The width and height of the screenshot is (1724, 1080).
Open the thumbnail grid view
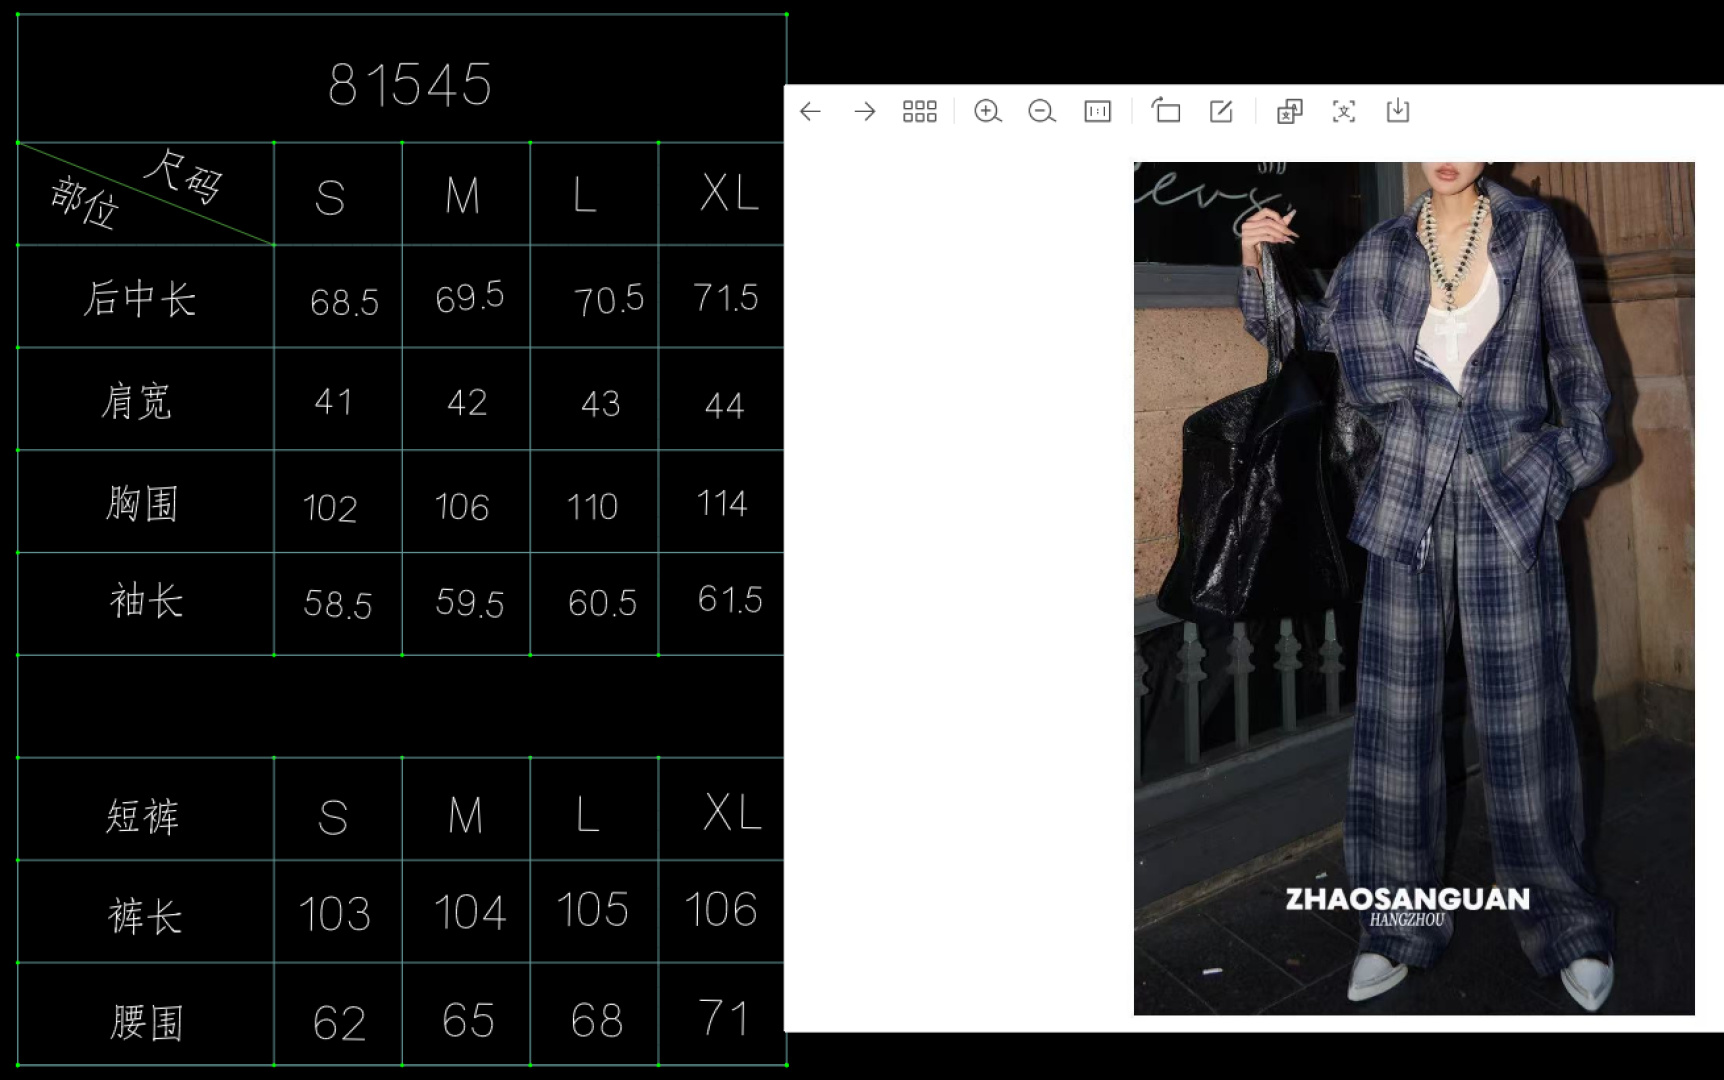(919, 111)
